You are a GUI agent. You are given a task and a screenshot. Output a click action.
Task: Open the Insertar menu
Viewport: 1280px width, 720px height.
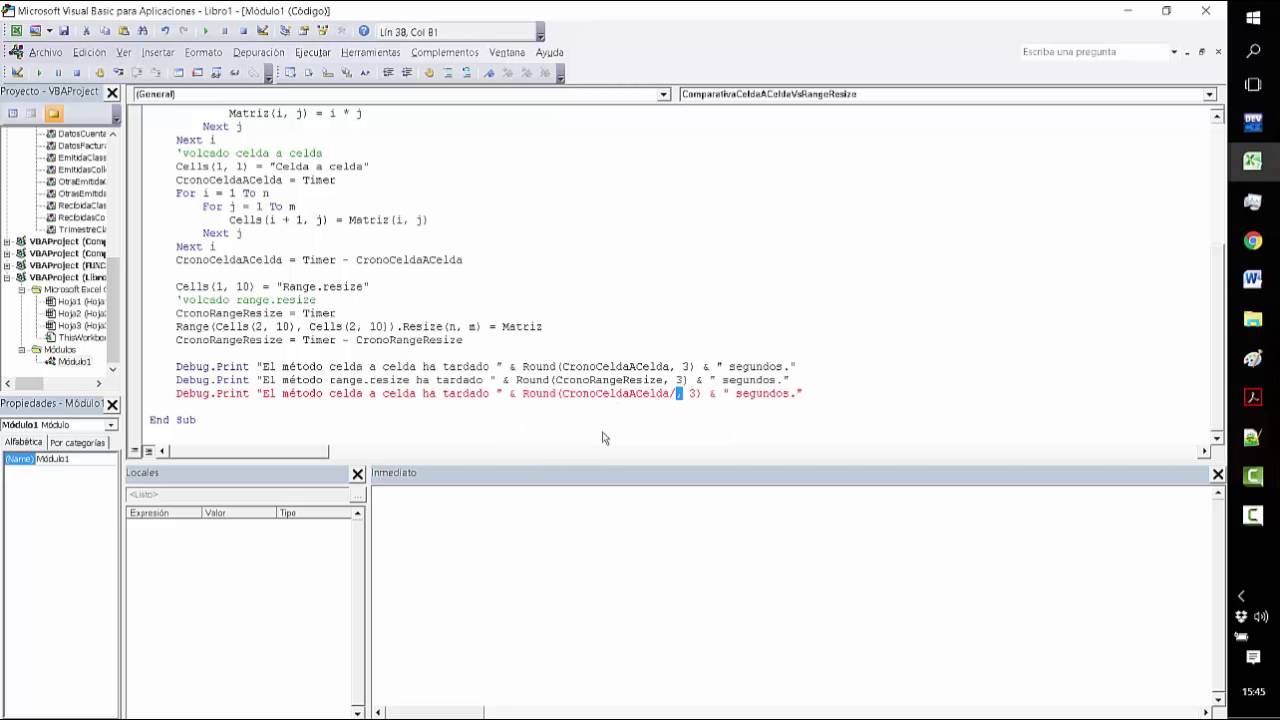tap(158, 52)
